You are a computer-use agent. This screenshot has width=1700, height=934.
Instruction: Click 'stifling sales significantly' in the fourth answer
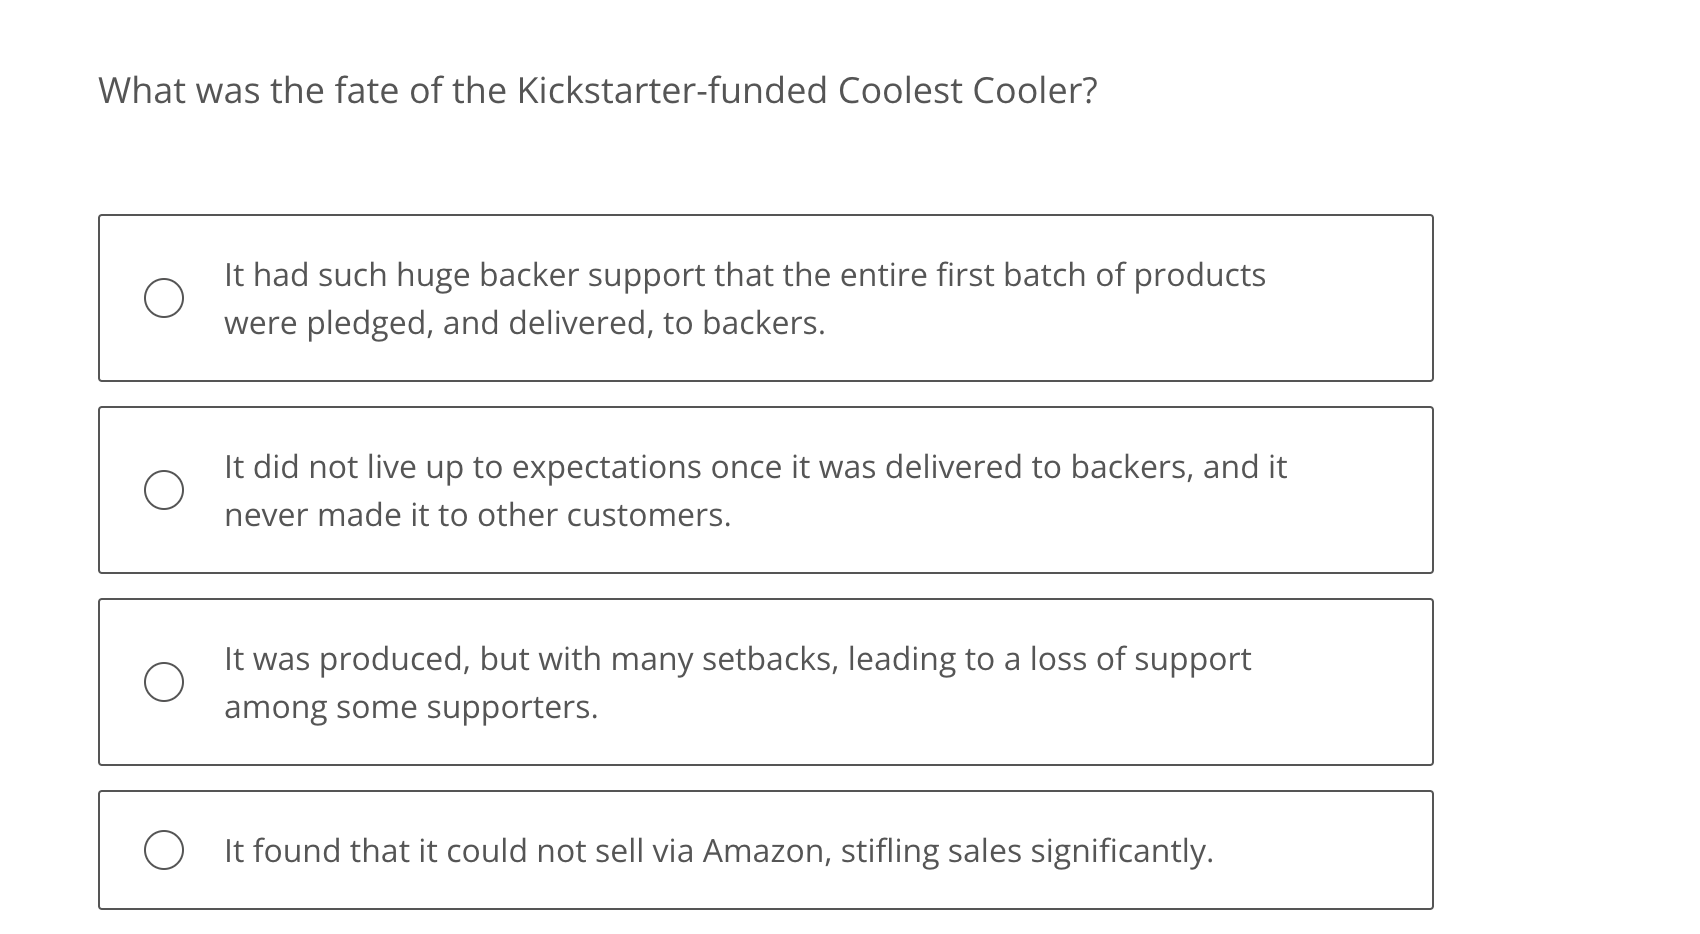[1026, 851]
